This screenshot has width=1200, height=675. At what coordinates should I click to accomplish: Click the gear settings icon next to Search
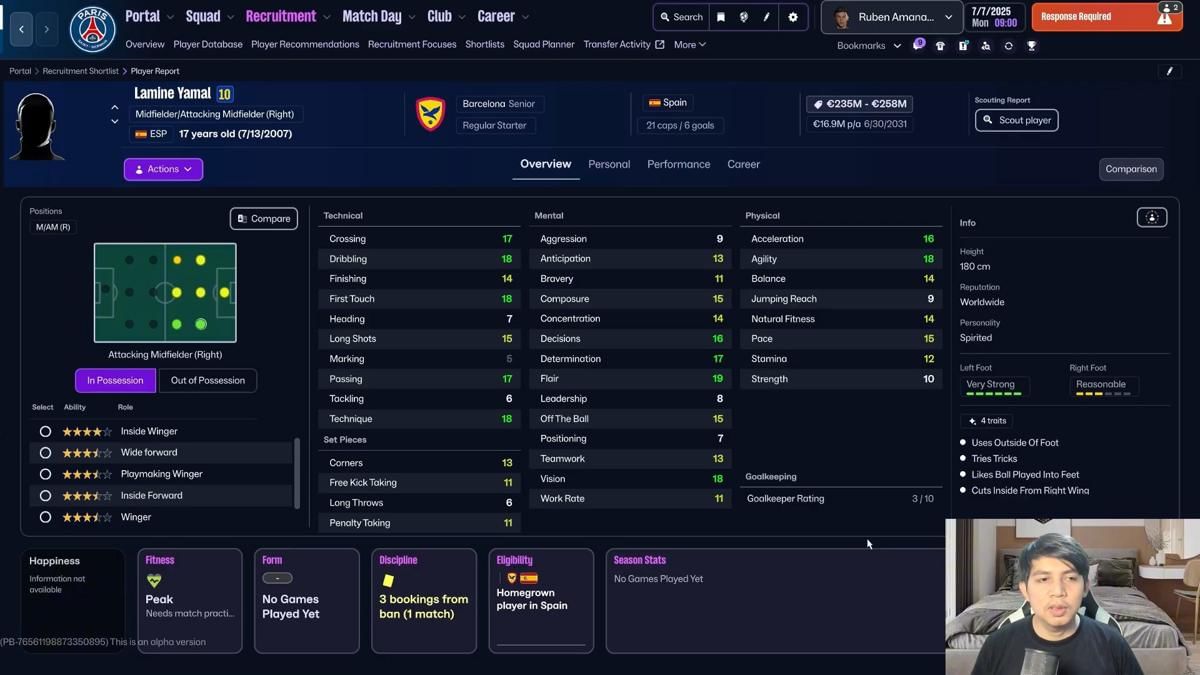[793, 17]
